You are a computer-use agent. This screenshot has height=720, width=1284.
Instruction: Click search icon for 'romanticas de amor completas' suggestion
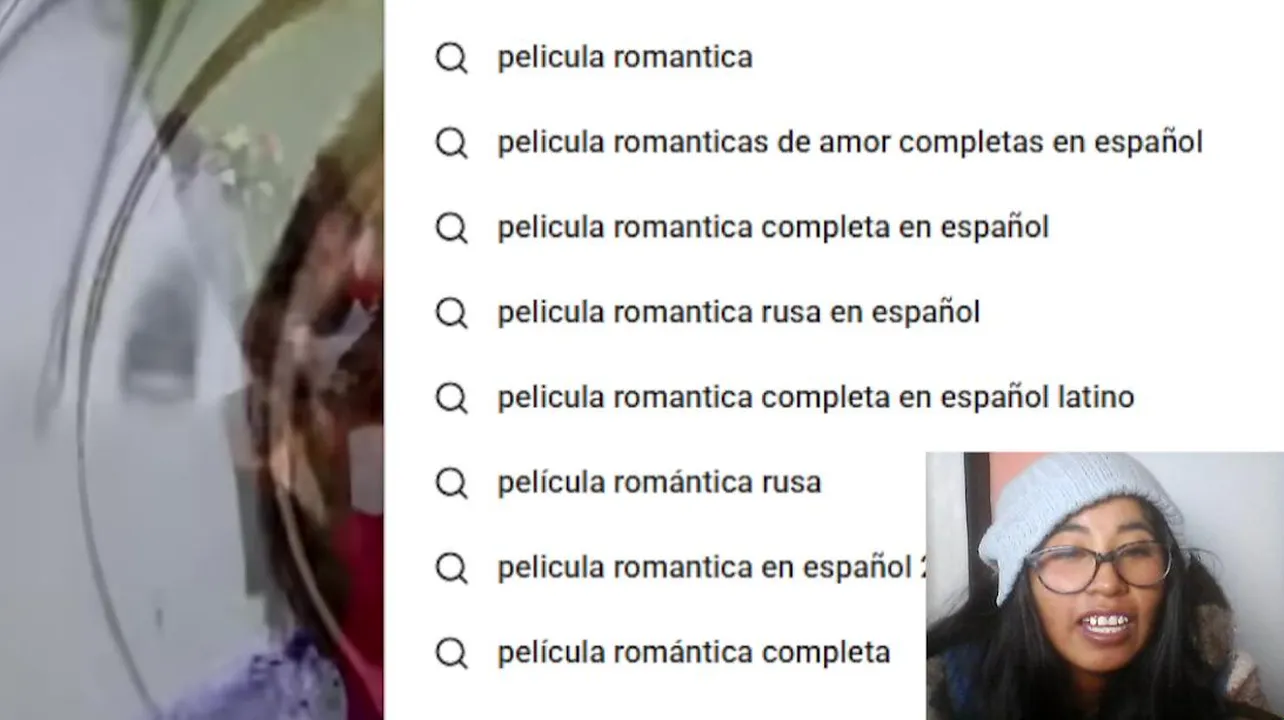pos(451,143)
